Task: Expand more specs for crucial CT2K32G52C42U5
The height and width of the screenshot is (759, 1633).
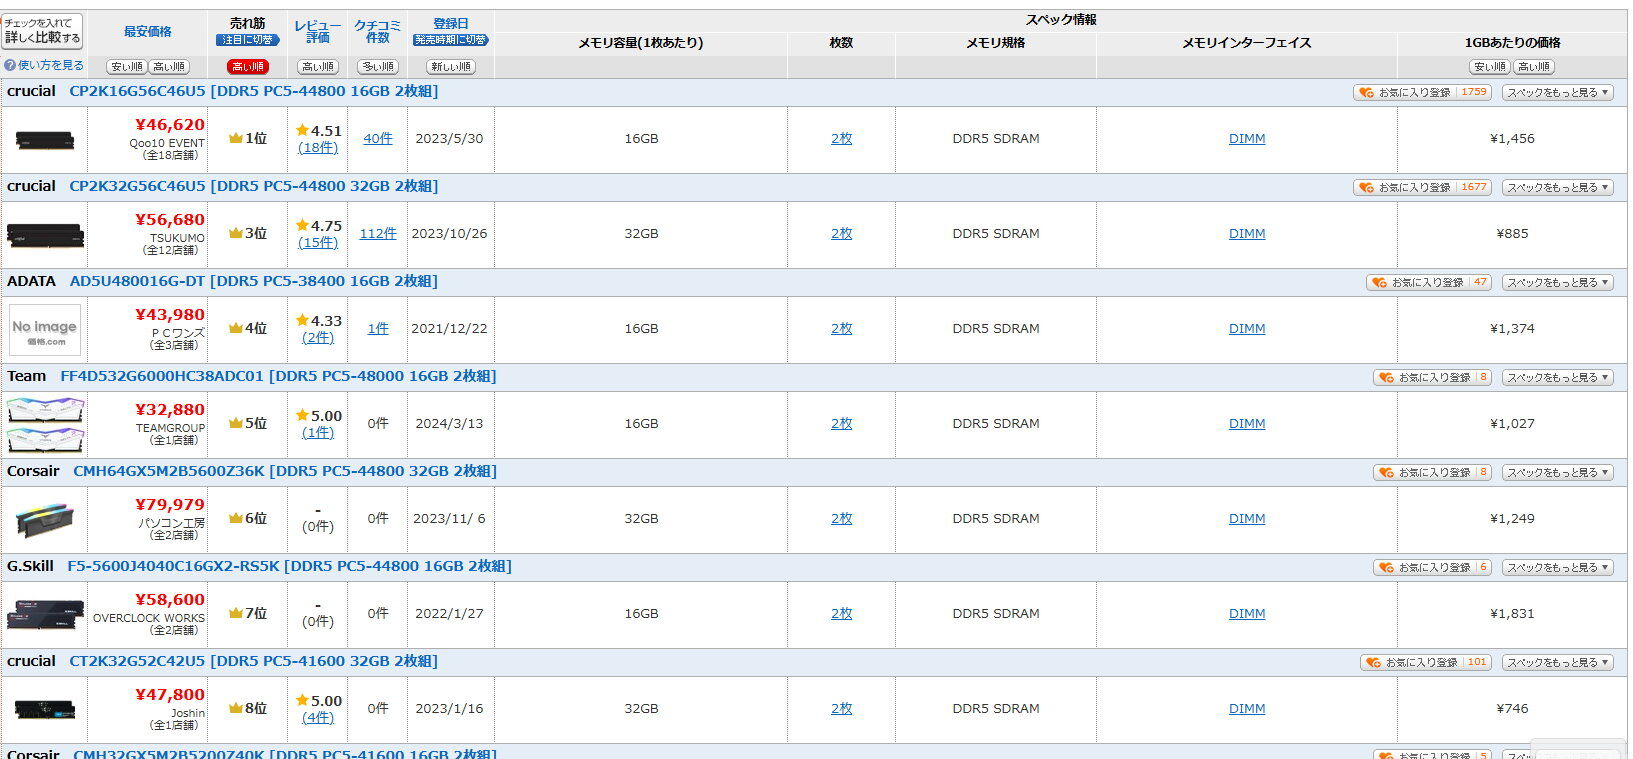Action: [x=1558, y=662]
